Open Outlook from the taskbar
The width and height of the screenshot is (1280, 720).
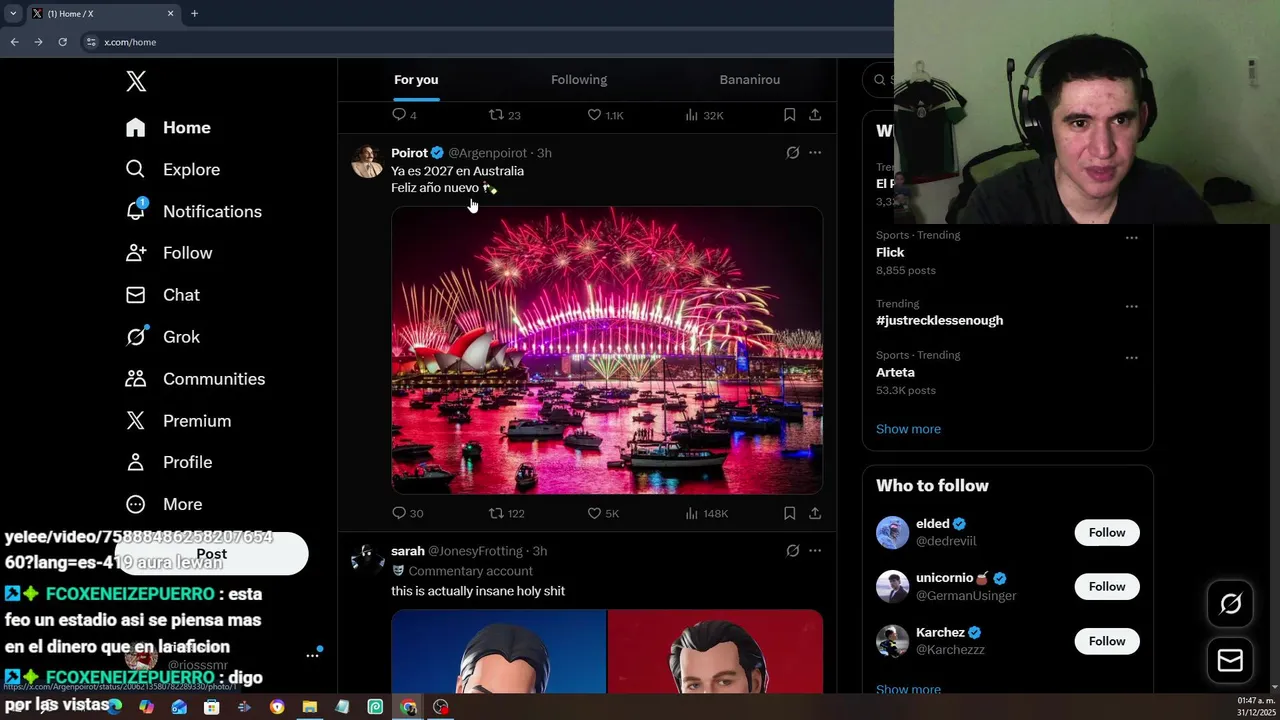(x=179, y=707)
